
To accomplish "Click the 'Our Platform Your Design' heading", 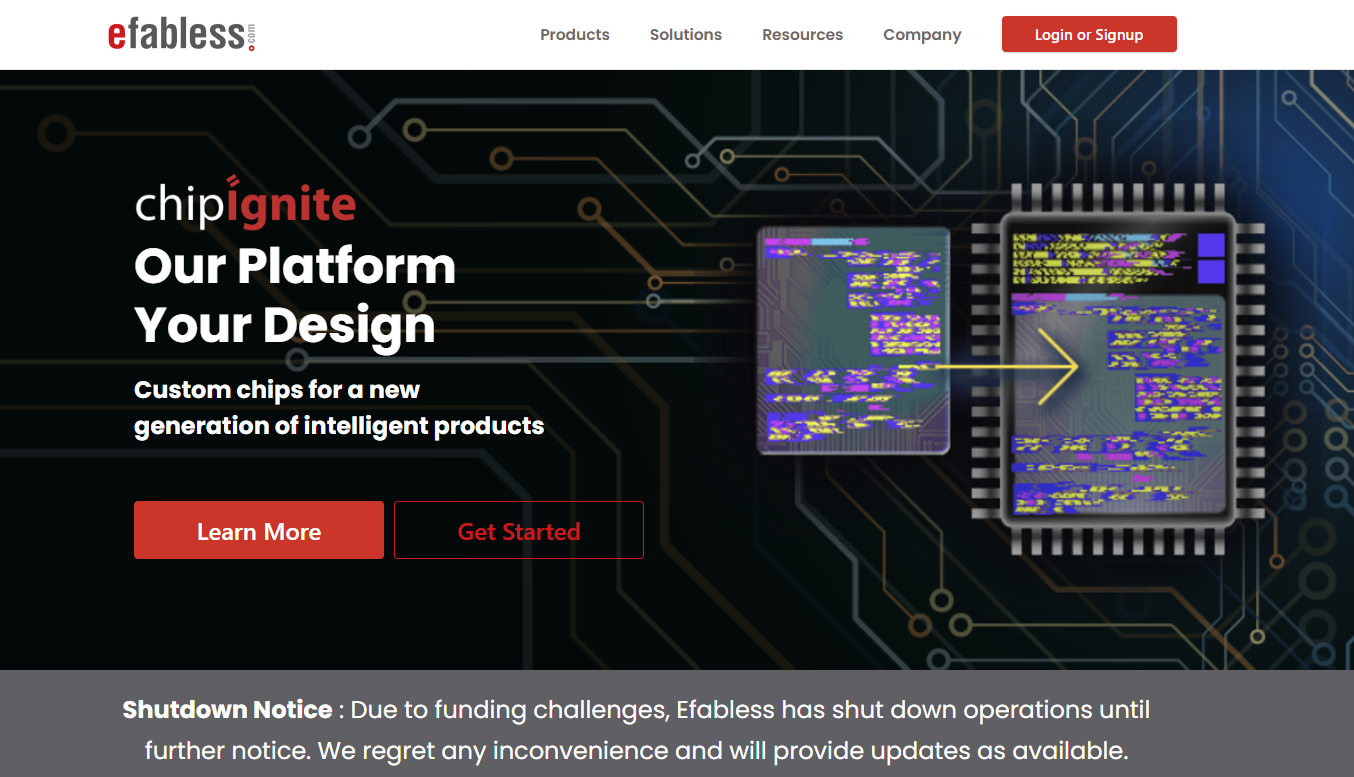I will point(295,295).
